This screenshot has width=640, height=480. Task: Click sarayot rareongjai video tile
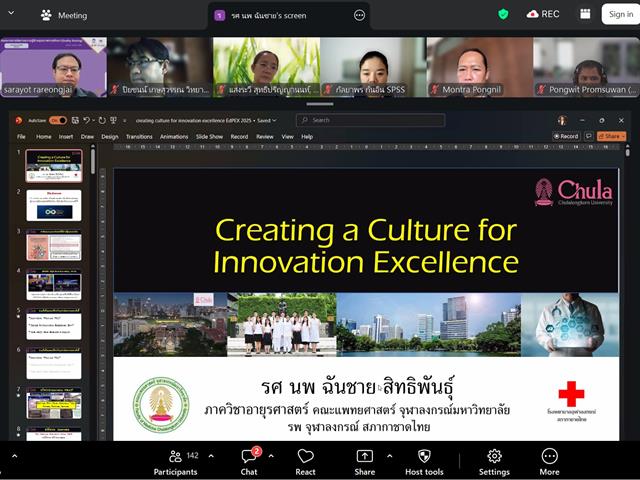53,67
